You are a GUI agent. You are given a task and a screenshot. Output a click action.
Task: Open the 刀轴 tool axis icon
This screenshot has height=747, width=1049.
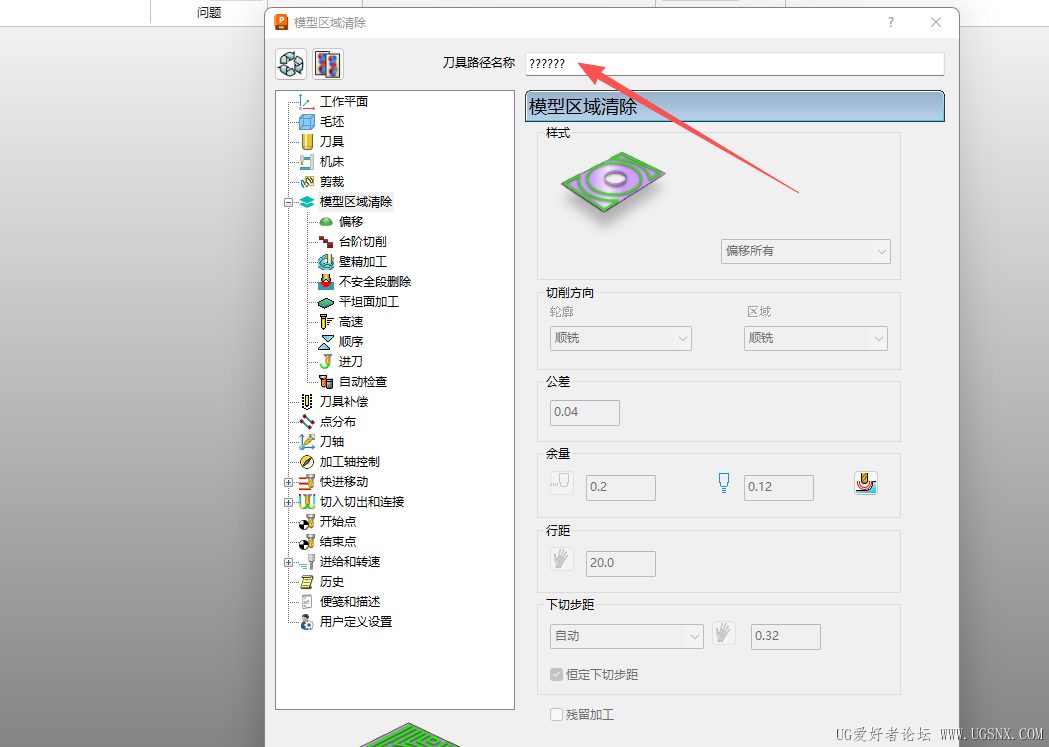(x=306, y=442)
